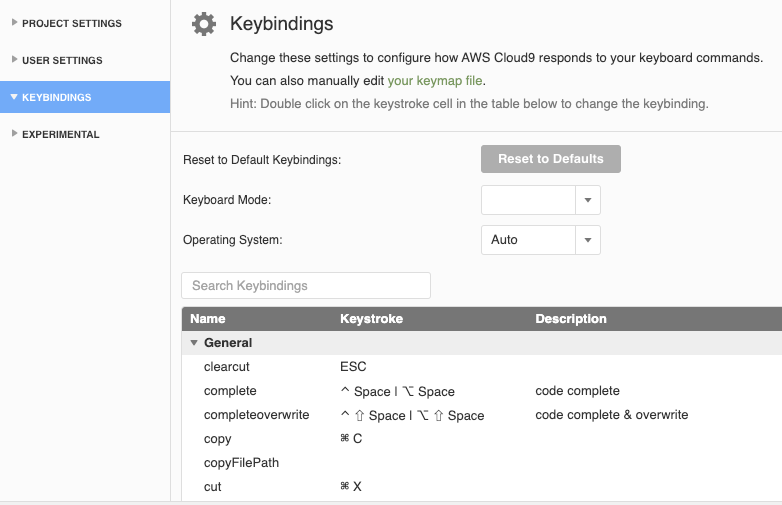The width and height of the screenshot is (782, 505).
Task: Open the Operating System dropdown arrow
Action: 588,240
